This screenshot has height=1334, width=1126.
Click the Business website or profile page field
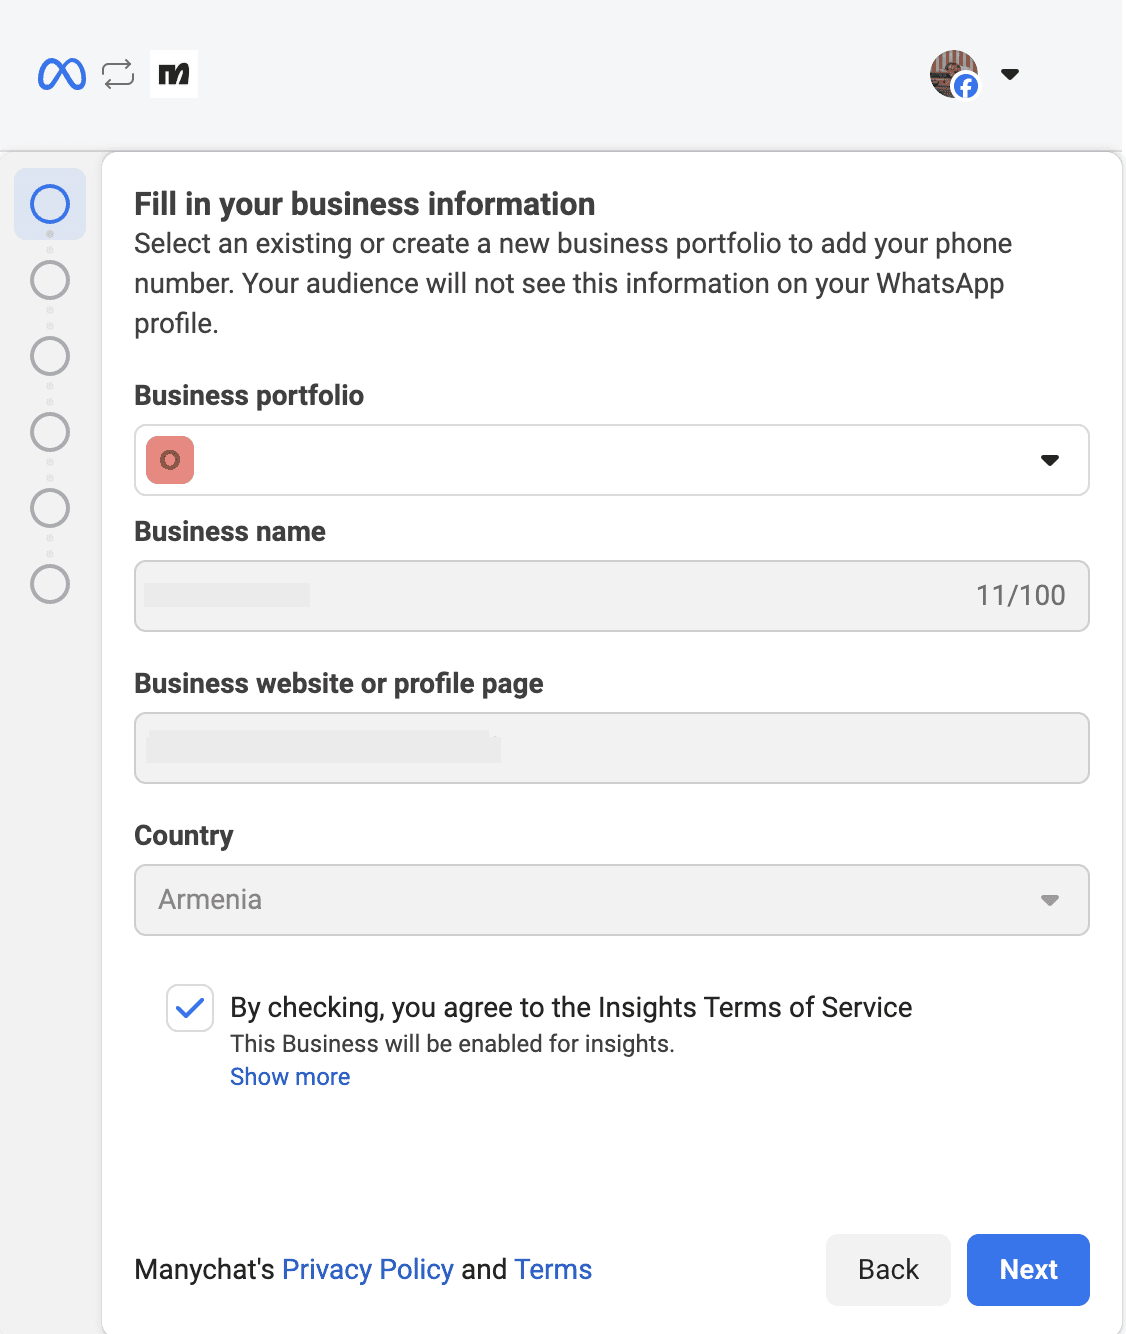(x=612, y=748)
